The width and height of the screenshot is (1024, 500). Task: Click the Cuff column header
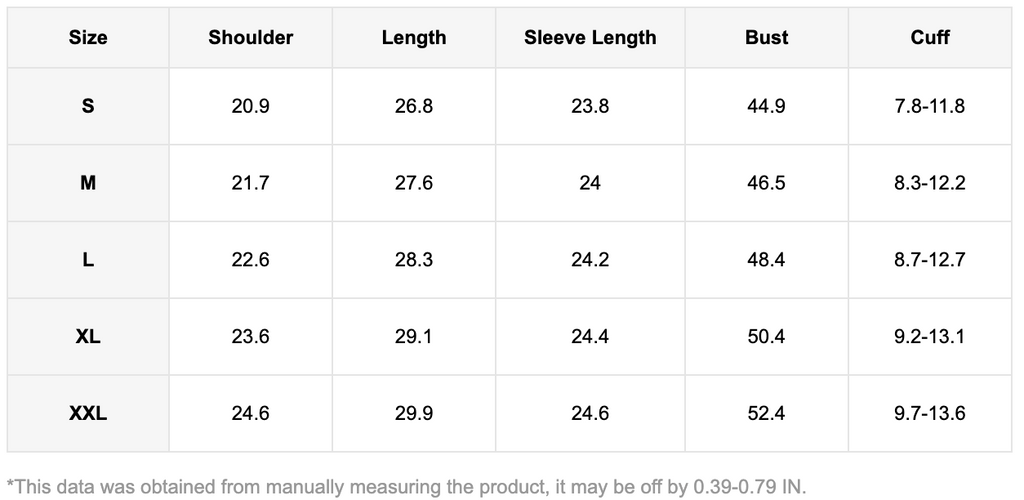click(930, 38)
